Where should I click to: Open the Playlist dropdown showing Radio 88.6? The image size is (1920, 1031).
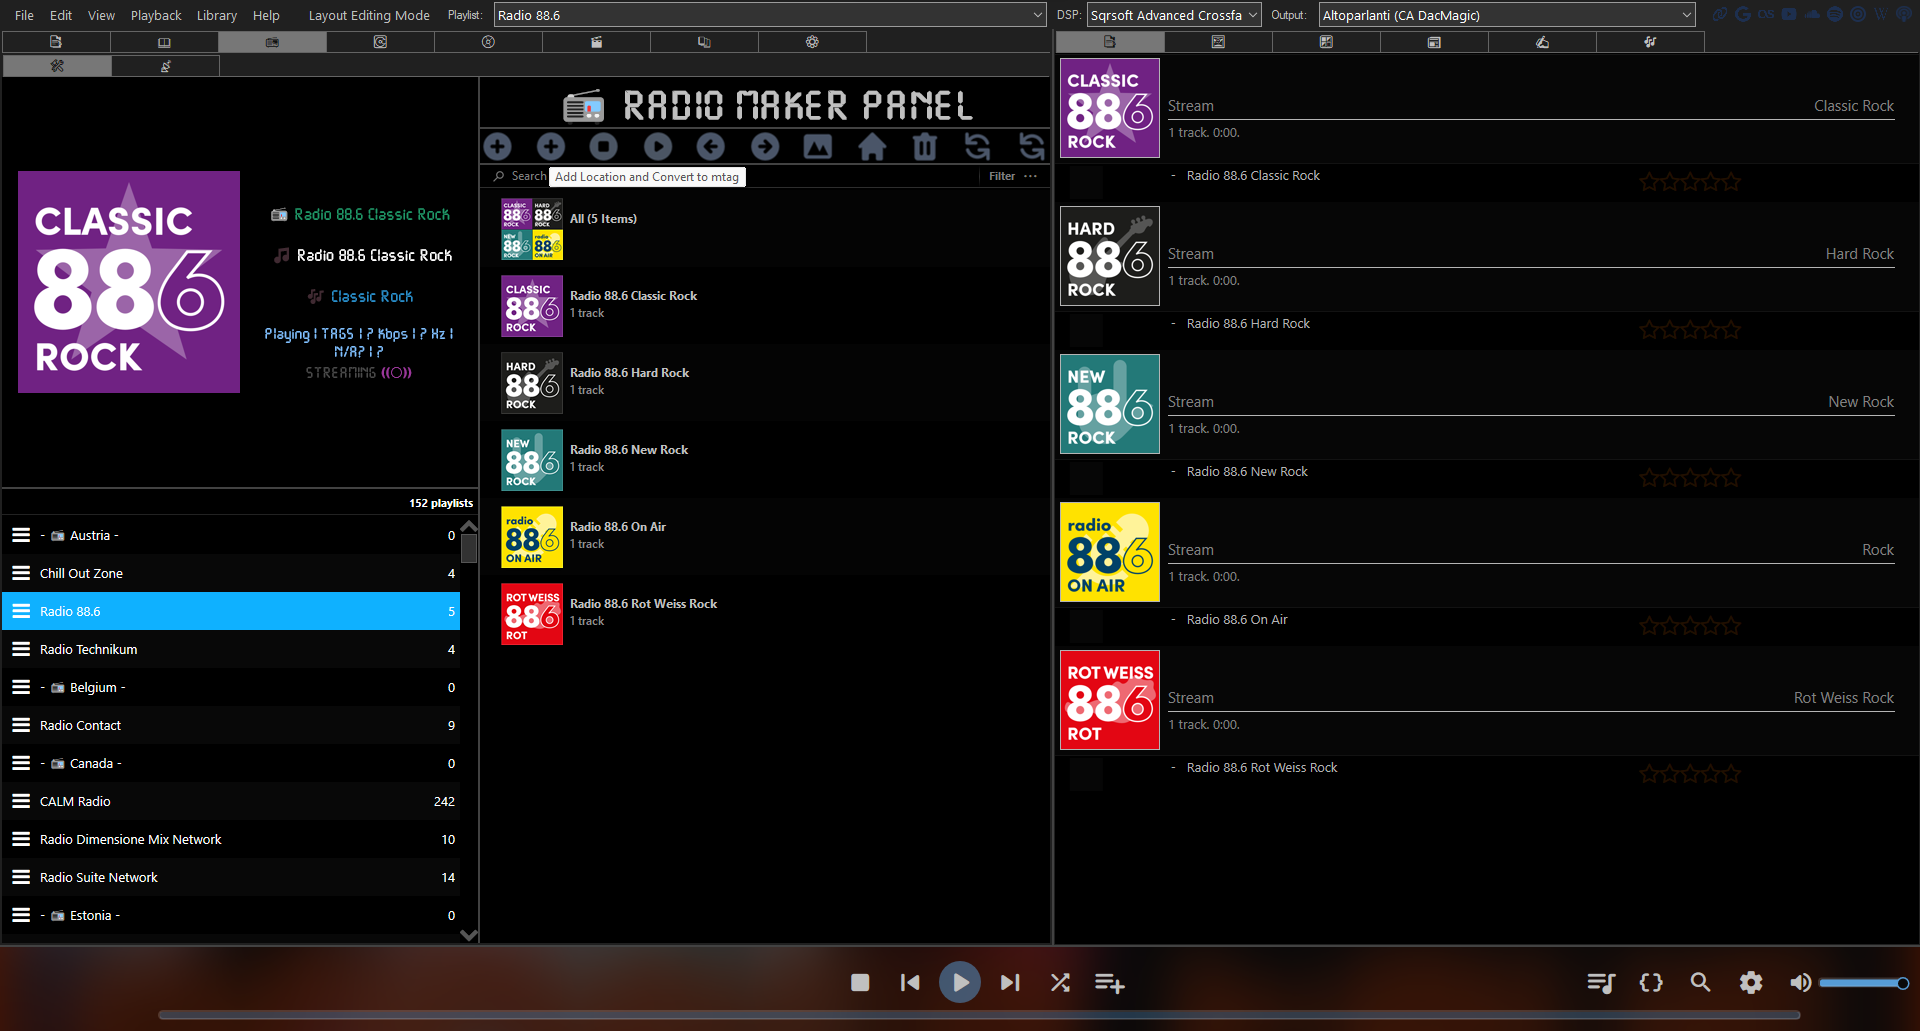770,15
